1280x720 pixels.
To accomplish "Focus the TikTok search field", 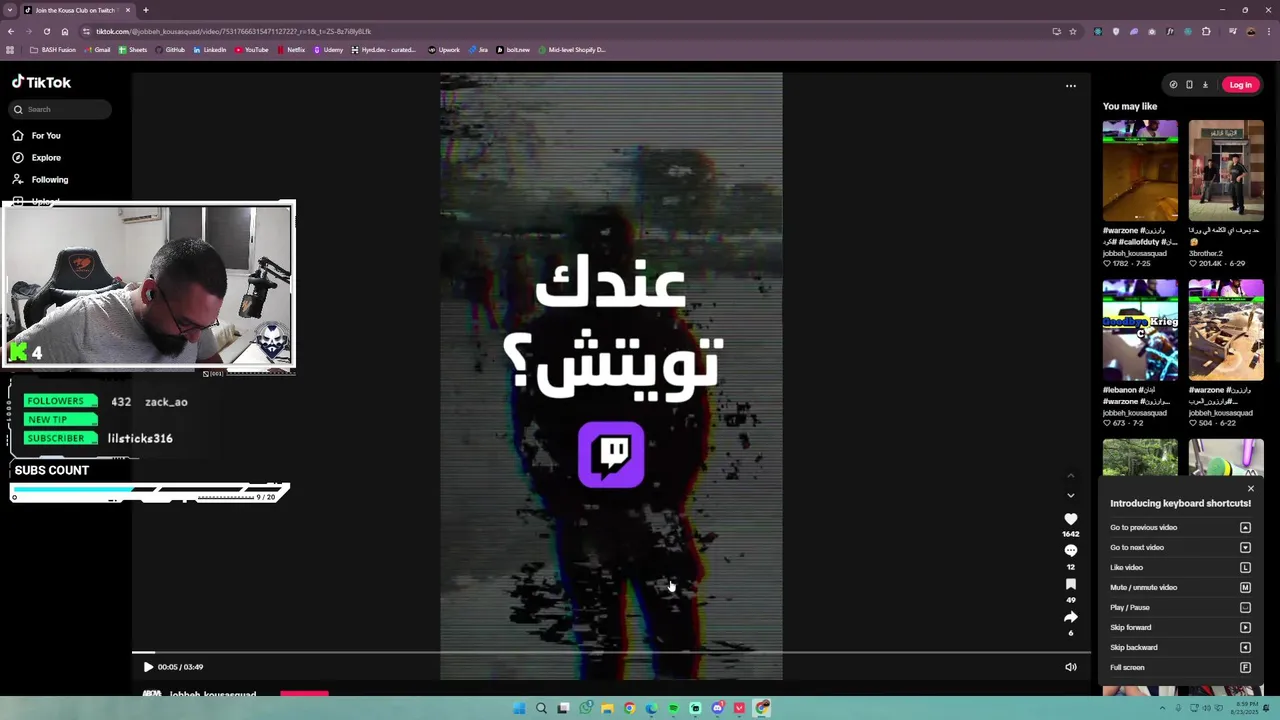I will pyautogui.click(x=60, y=109).
